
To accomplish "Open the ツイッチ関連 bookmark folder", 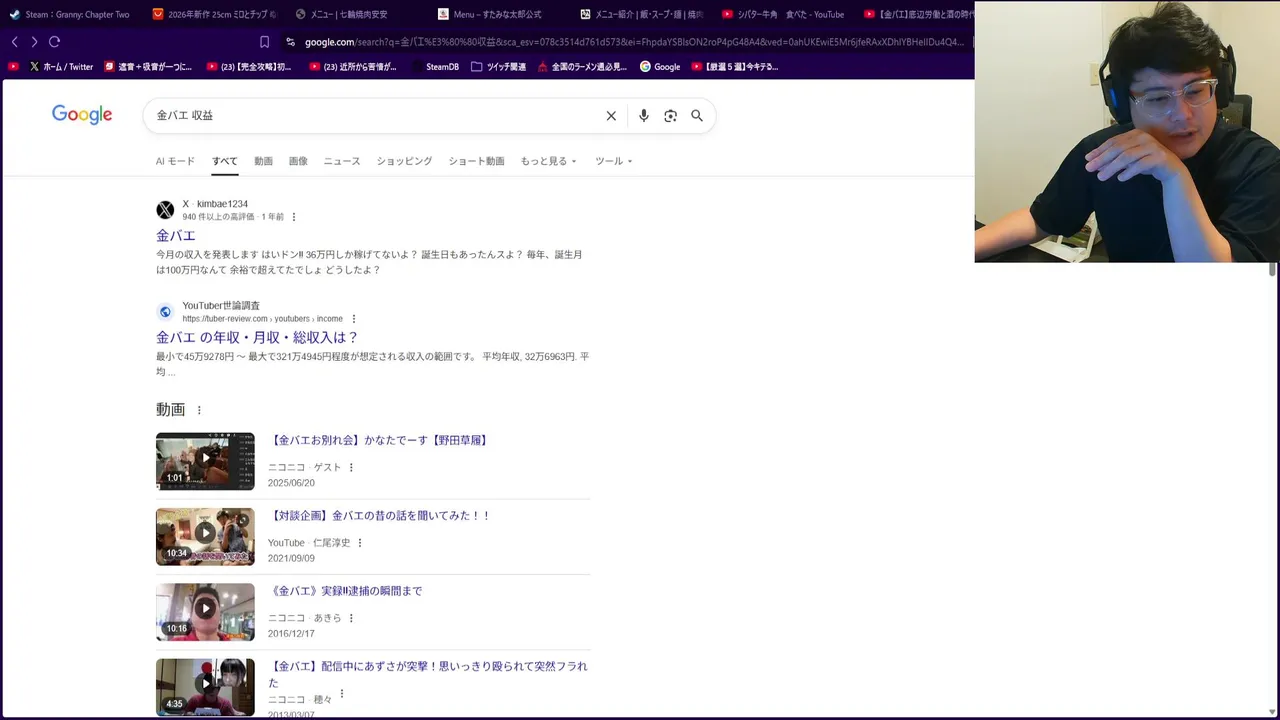I will pyautogui.click(x=498, y=67).
